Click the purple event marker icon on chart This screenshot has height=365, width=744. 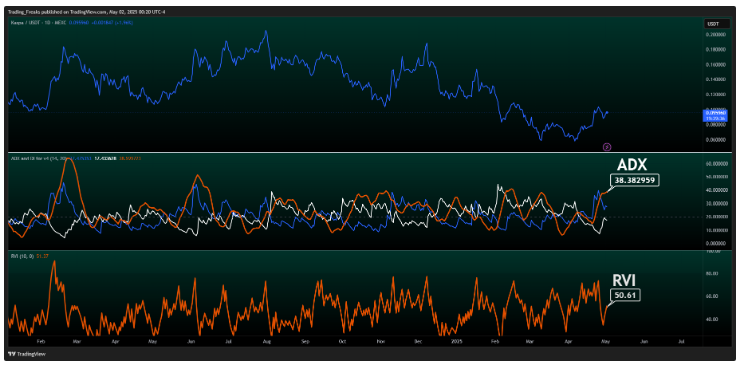(x=607, y=147)
